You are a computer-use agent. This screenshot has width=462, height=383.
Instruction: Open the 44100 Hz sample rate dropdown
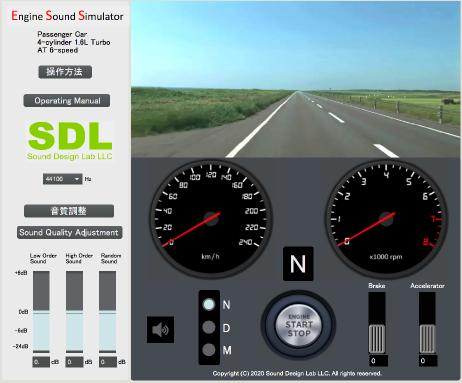tap(62, 179)
